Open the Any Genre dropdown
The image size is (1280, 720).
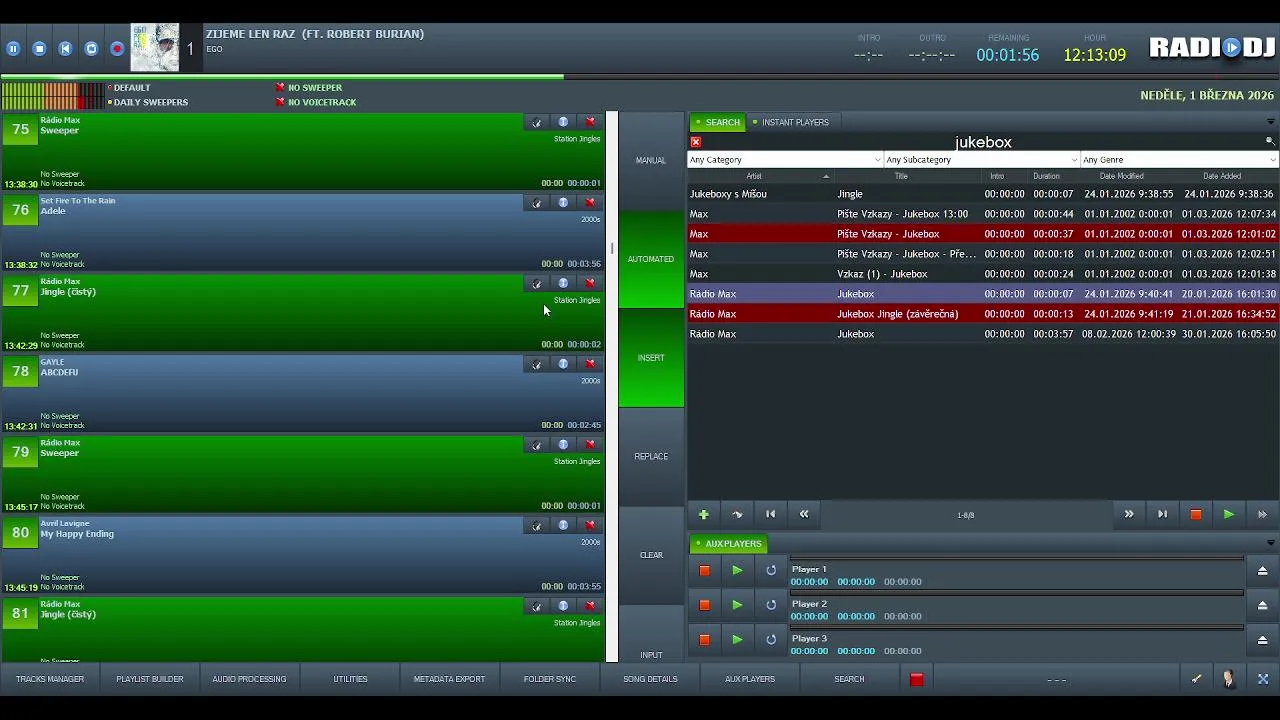[x=1179, y=160]
